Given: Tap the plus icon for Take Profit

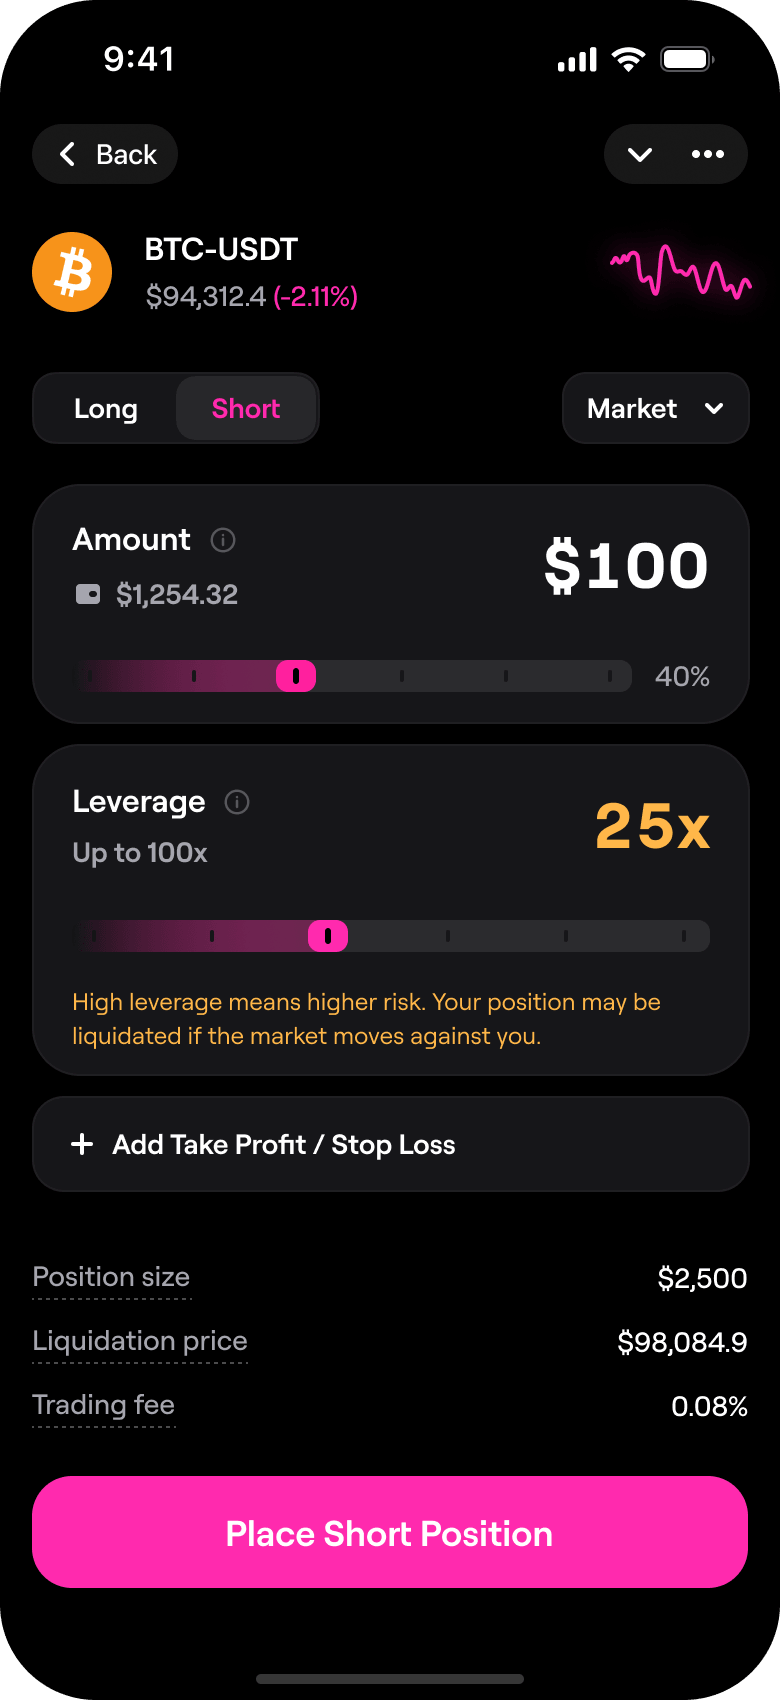Looking at the screenshot, I should [x=82, y=1144].
